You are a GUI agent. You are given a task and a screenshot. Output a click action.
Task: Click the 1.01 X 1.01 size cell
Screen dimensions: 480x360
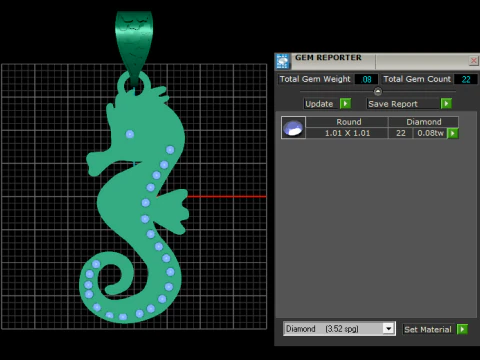click(347, 133)
